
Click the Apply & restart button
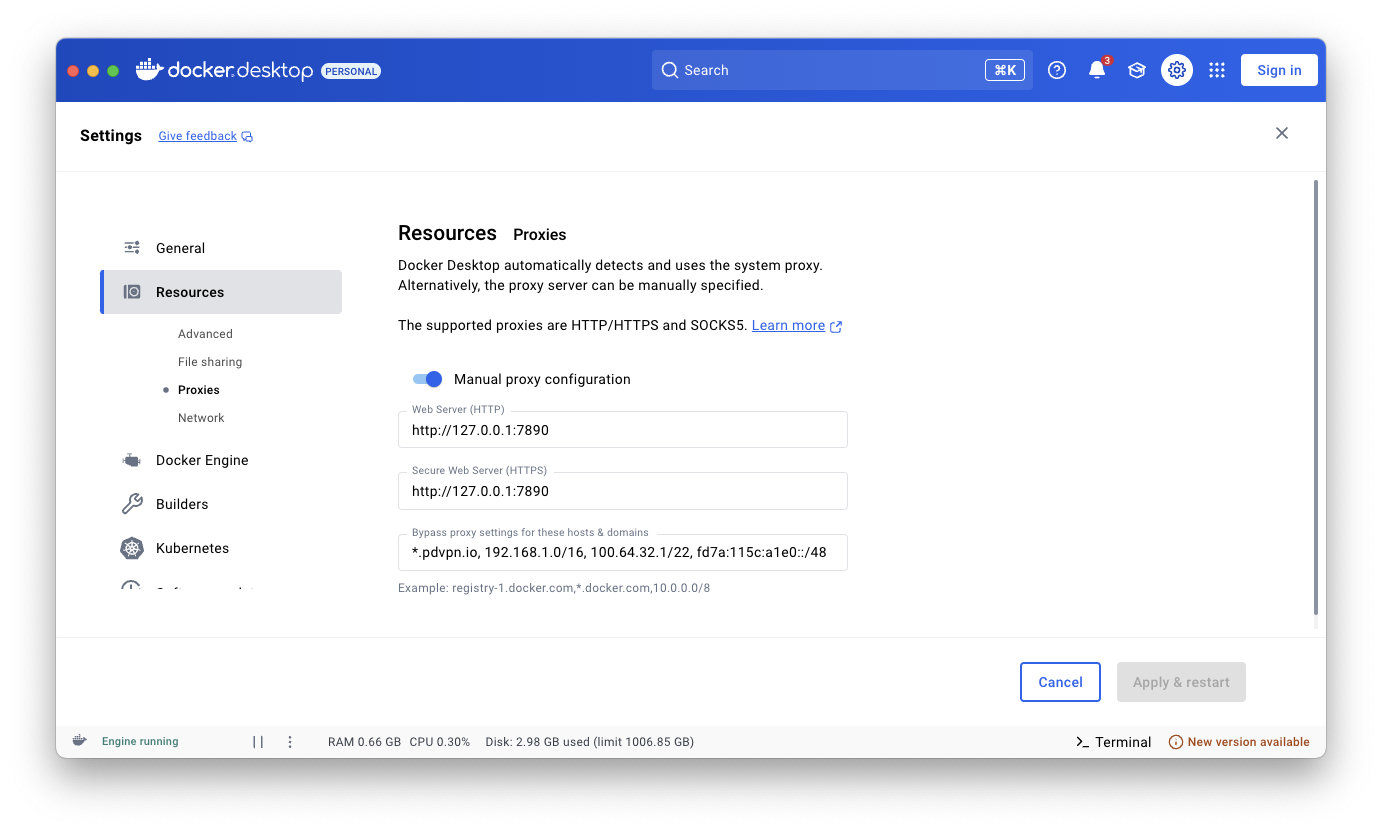coord(1181,682)
